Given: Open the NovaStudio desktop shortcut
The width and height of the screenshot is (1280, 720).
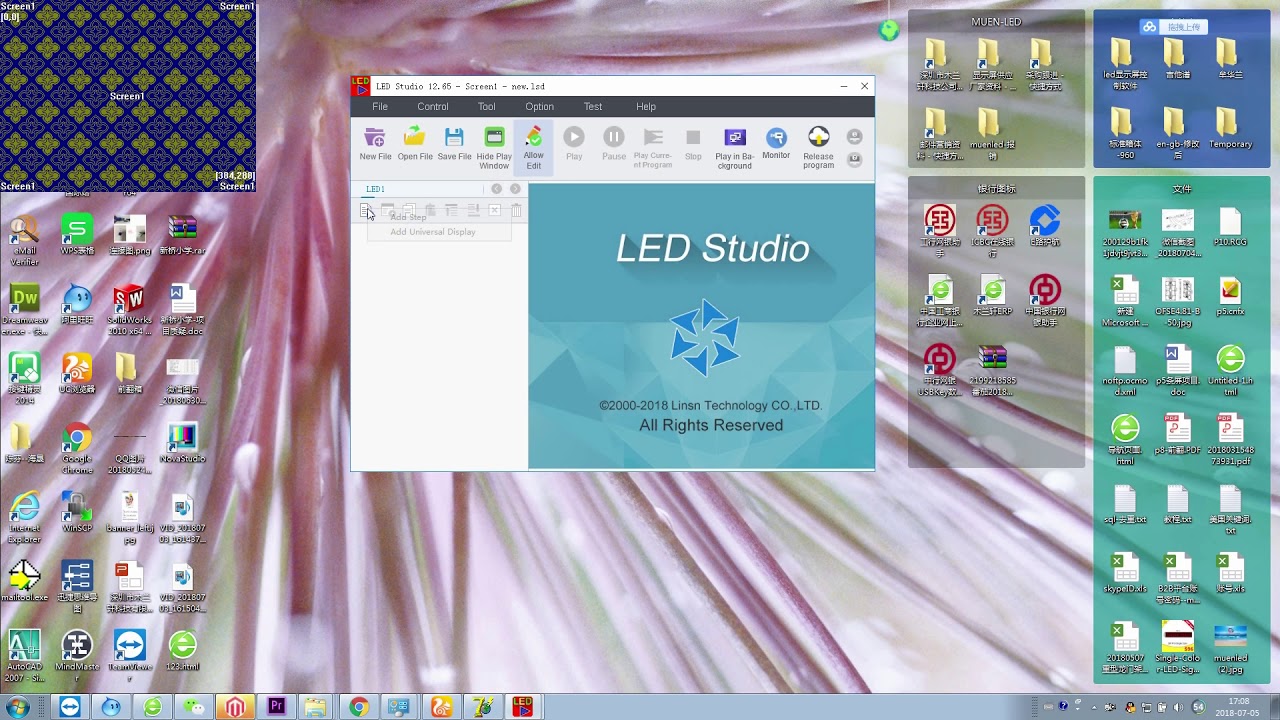Looking at the screenshot, I should tap(182, 442).
